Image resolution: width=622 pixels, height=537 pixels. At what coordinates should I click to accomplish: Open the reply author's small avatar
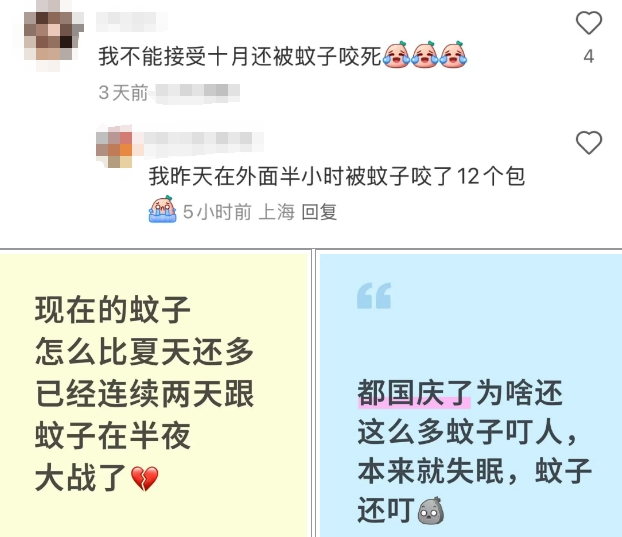tap(115, 147)
